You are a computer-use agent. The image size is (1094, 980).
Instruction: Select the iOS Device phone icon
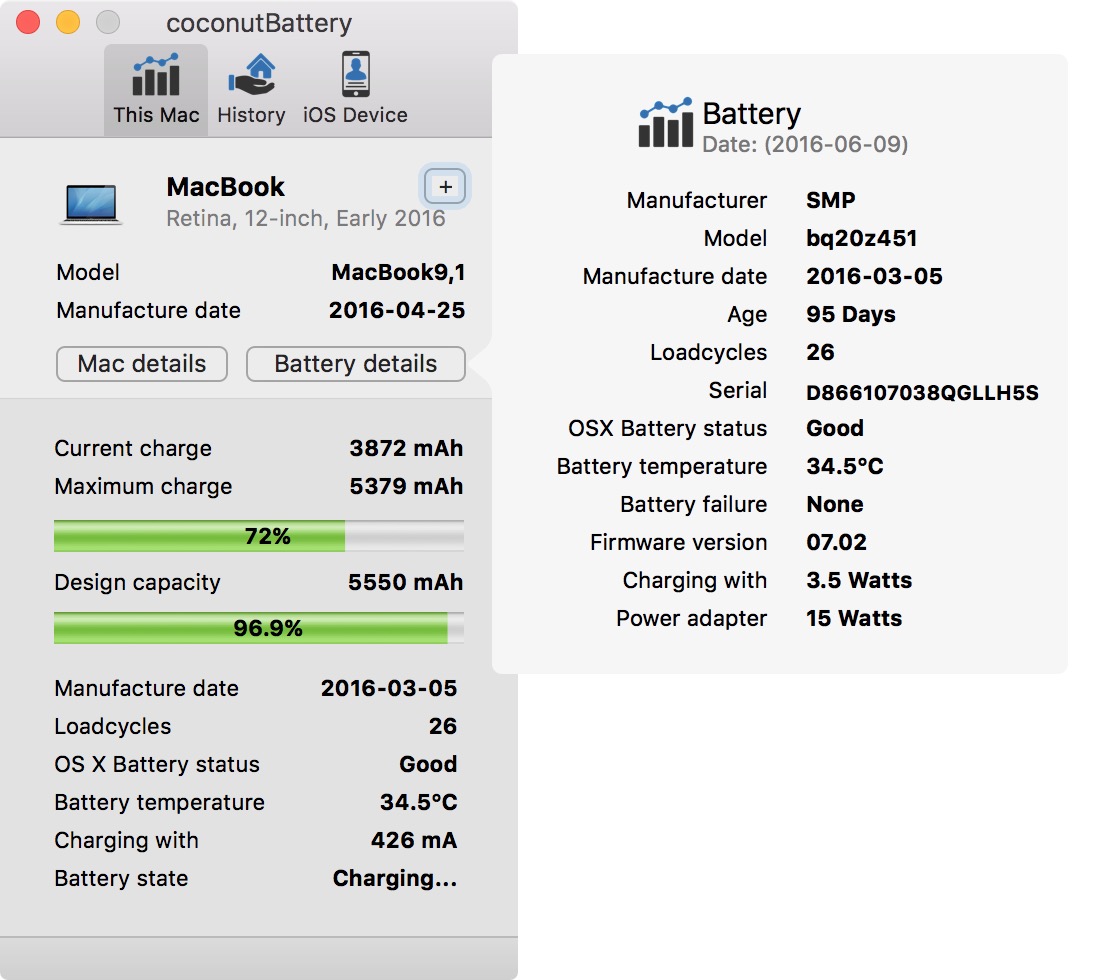(355, 75)
